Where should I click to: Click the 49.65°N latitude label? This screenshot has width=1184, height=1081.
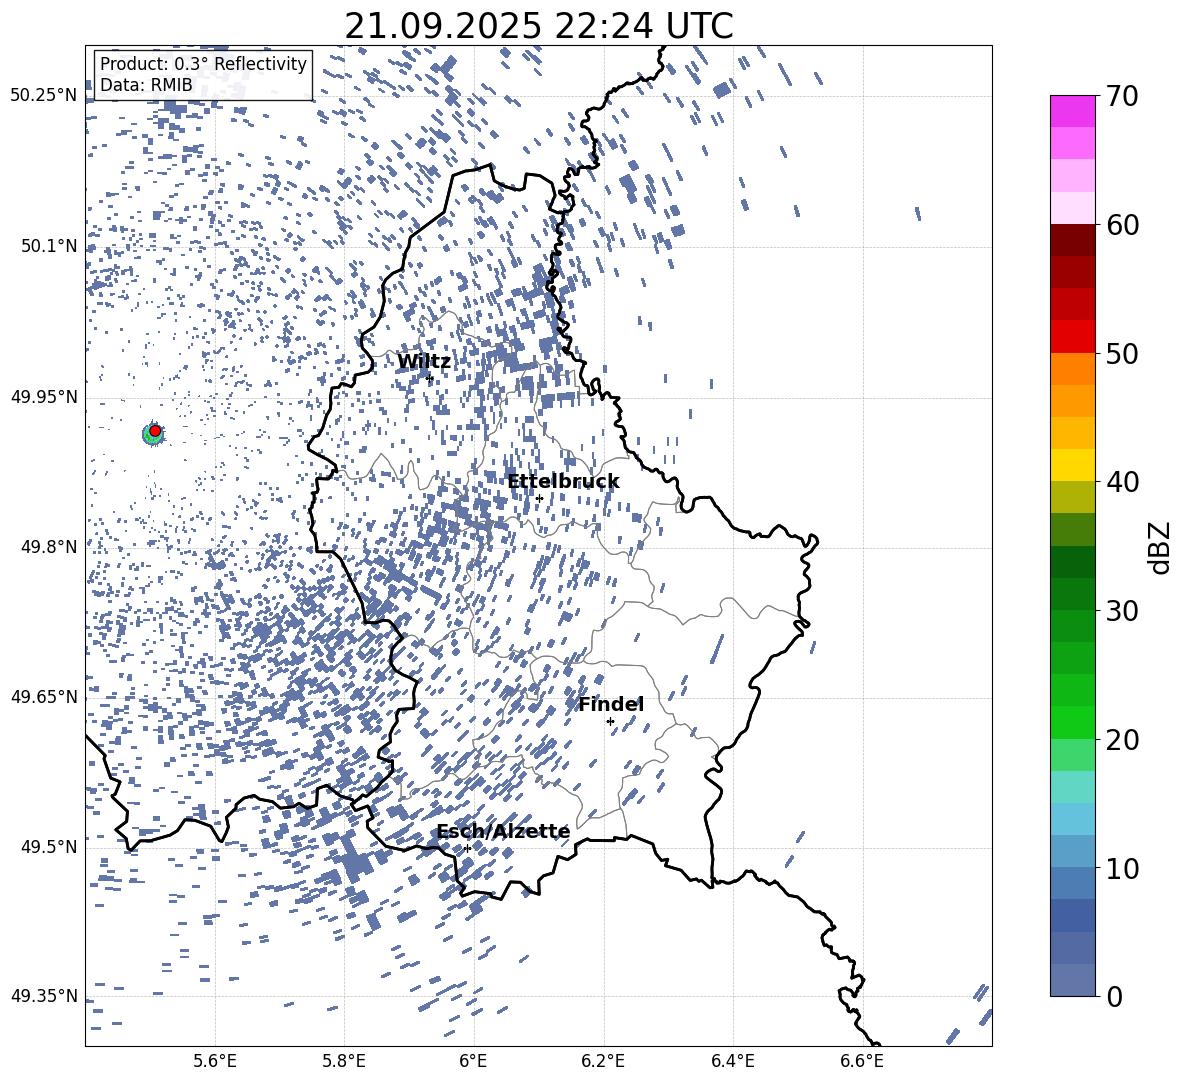pos(44,697)
